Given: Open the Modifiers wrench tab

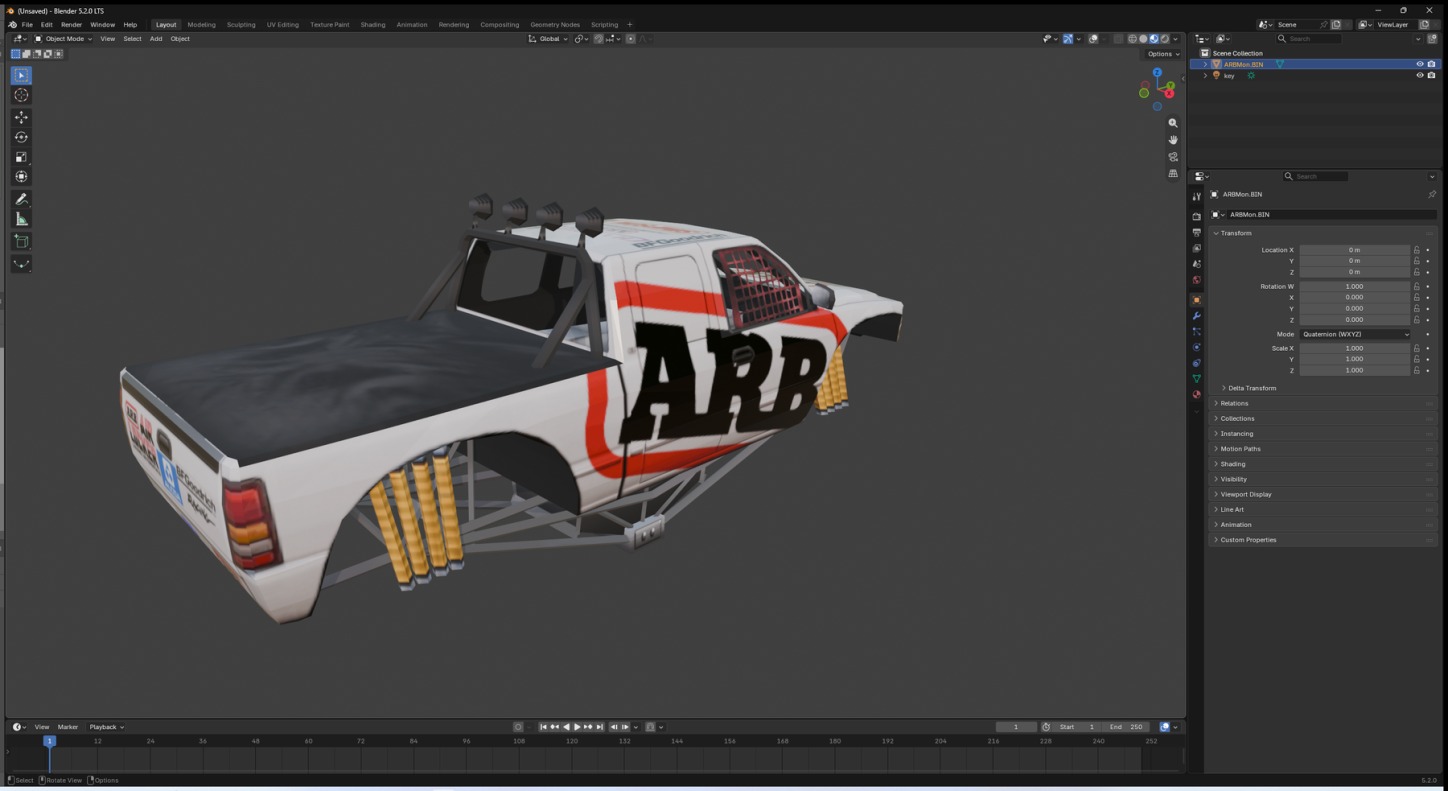Looking at the screenshot, I should pos(1196,316).
